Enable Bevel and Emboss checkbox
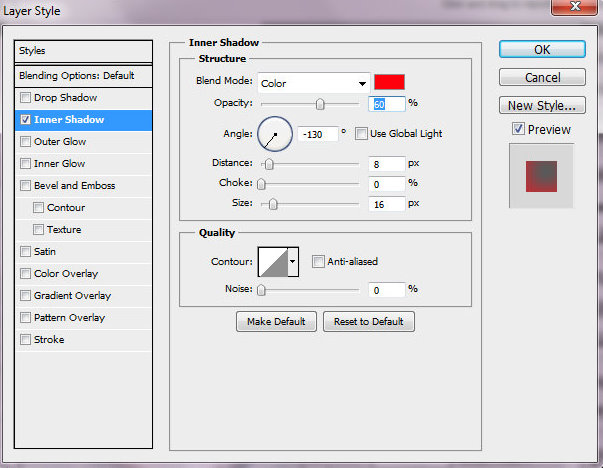The width and height of the screenshot is (603, 468). (25, 185)
